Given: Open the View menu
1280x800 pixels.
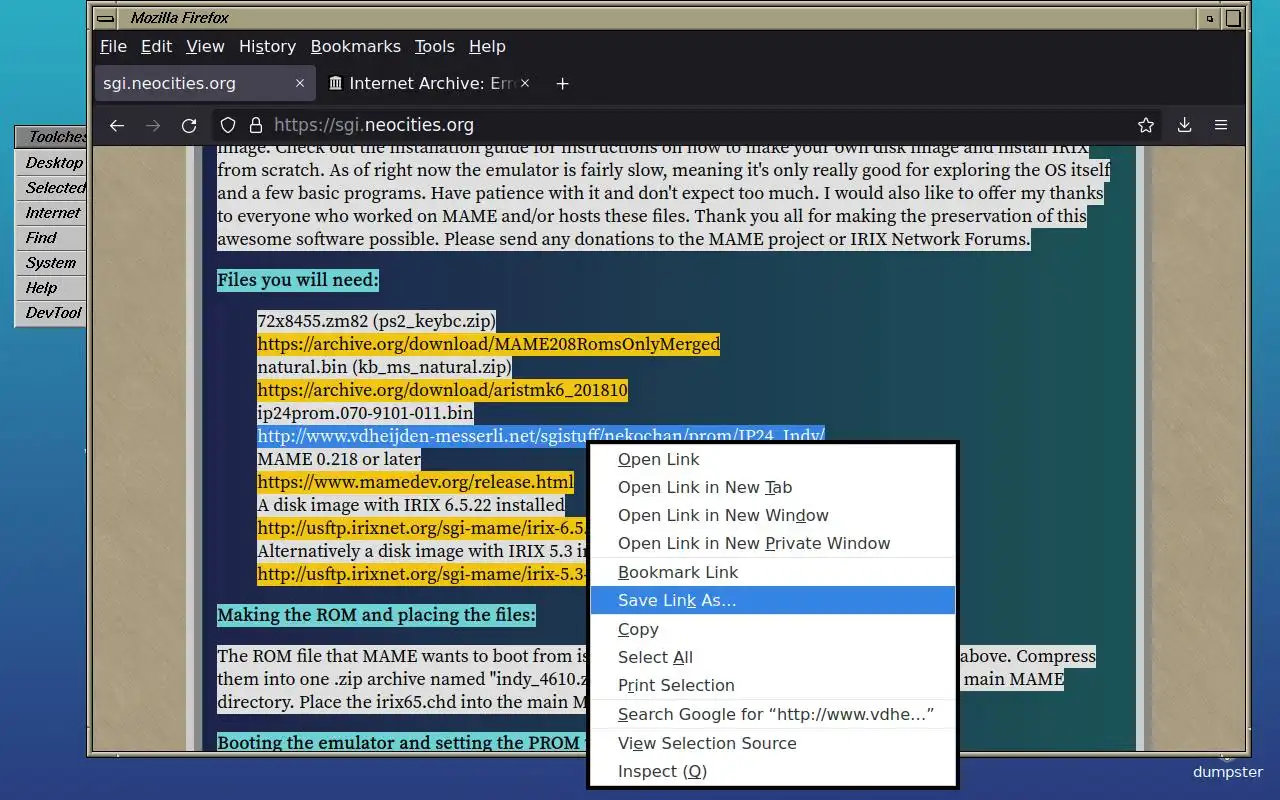Looking at the screenshot, I should (x=205, y=46).
